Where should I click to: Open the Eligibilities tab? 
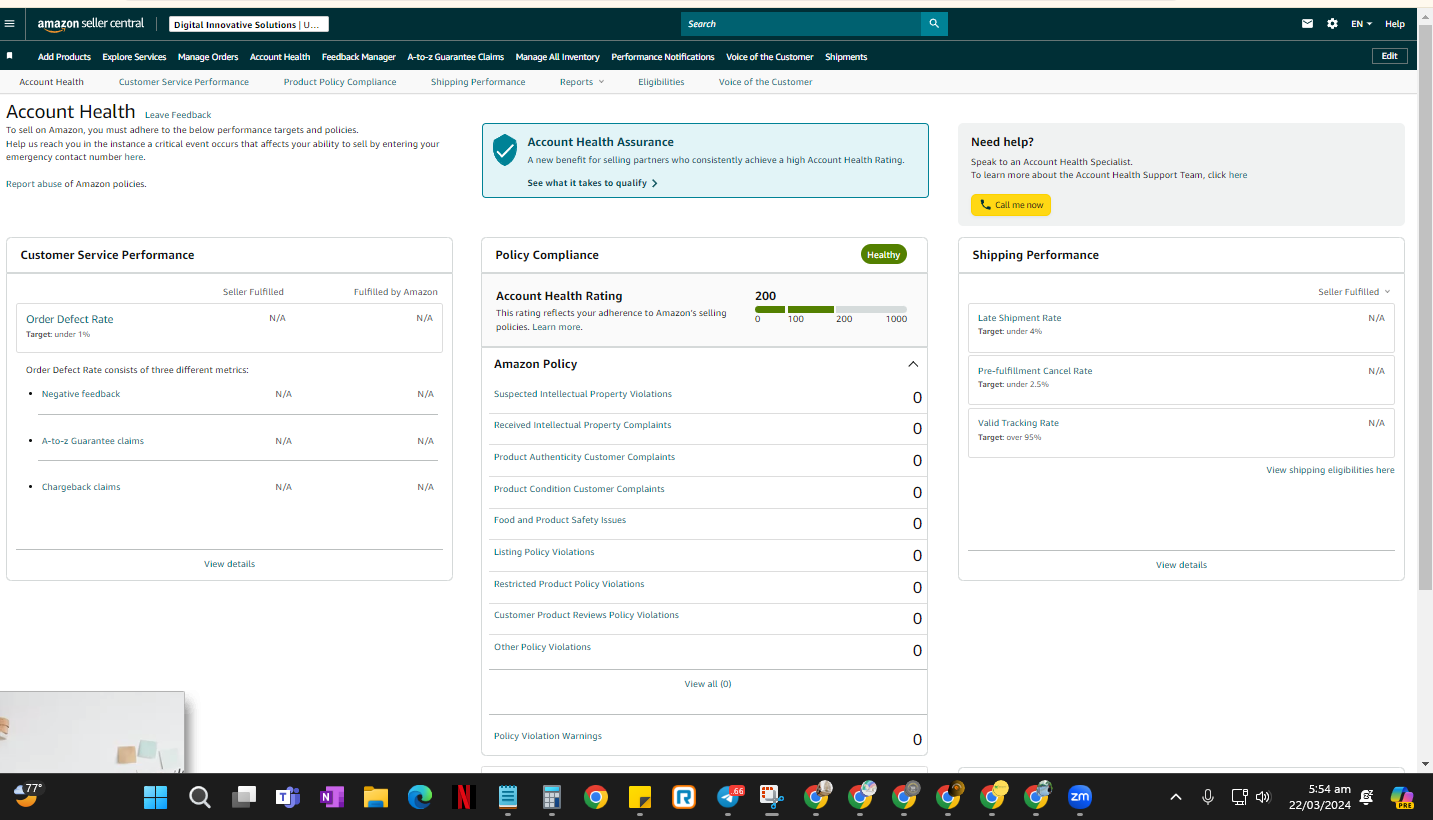coord(661,82)
